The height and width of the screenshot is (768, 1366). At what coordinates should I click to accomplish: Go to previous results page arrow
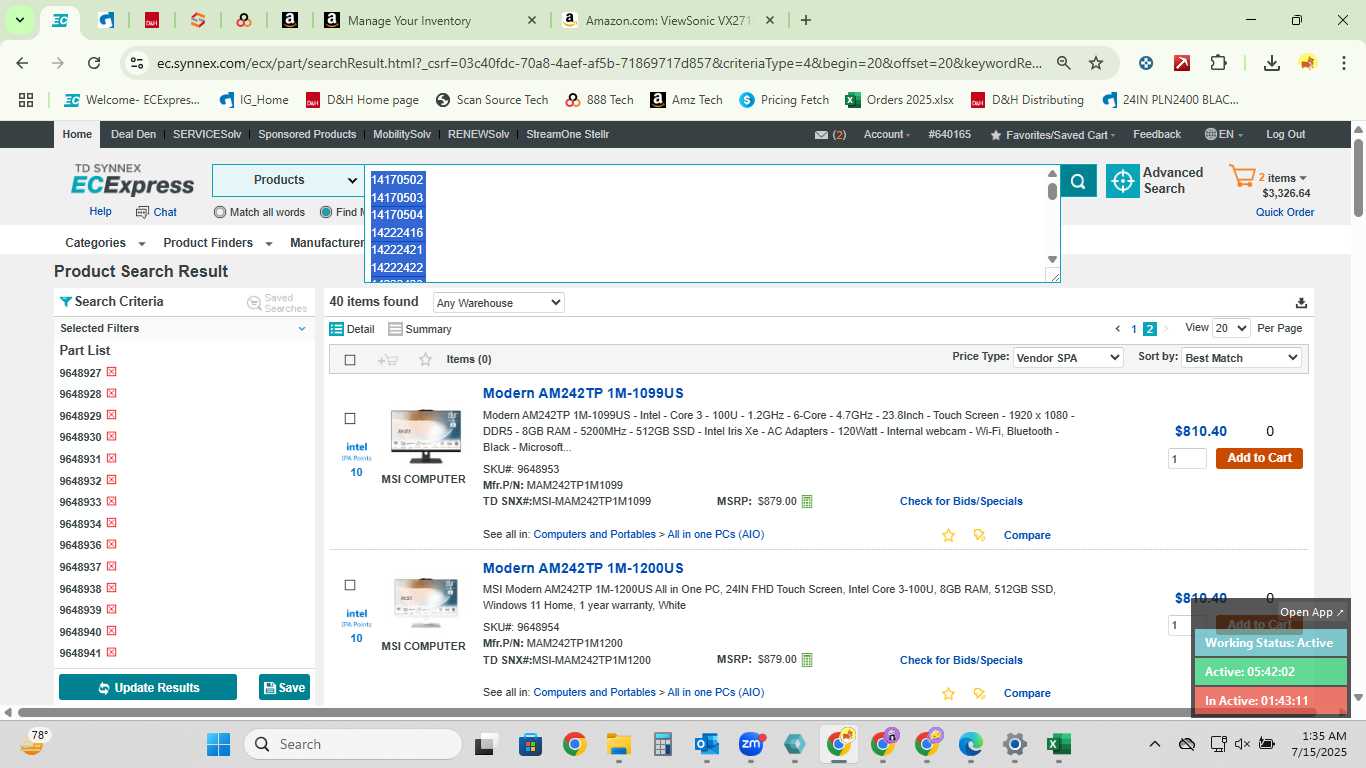pos(1118,329)
